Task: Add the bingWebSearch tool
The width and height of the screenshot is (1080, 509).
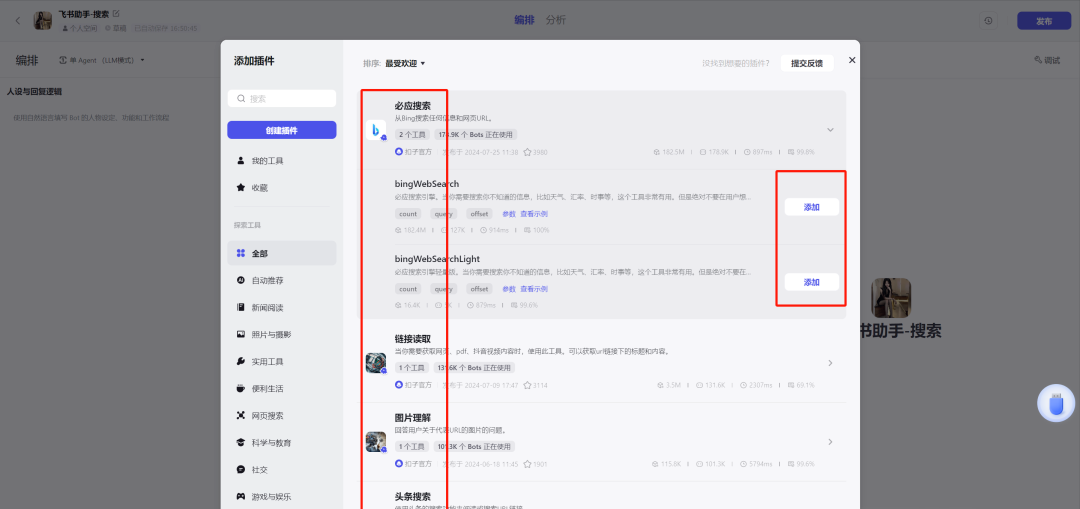Action: pyautogui.click(x=811, y=207)
